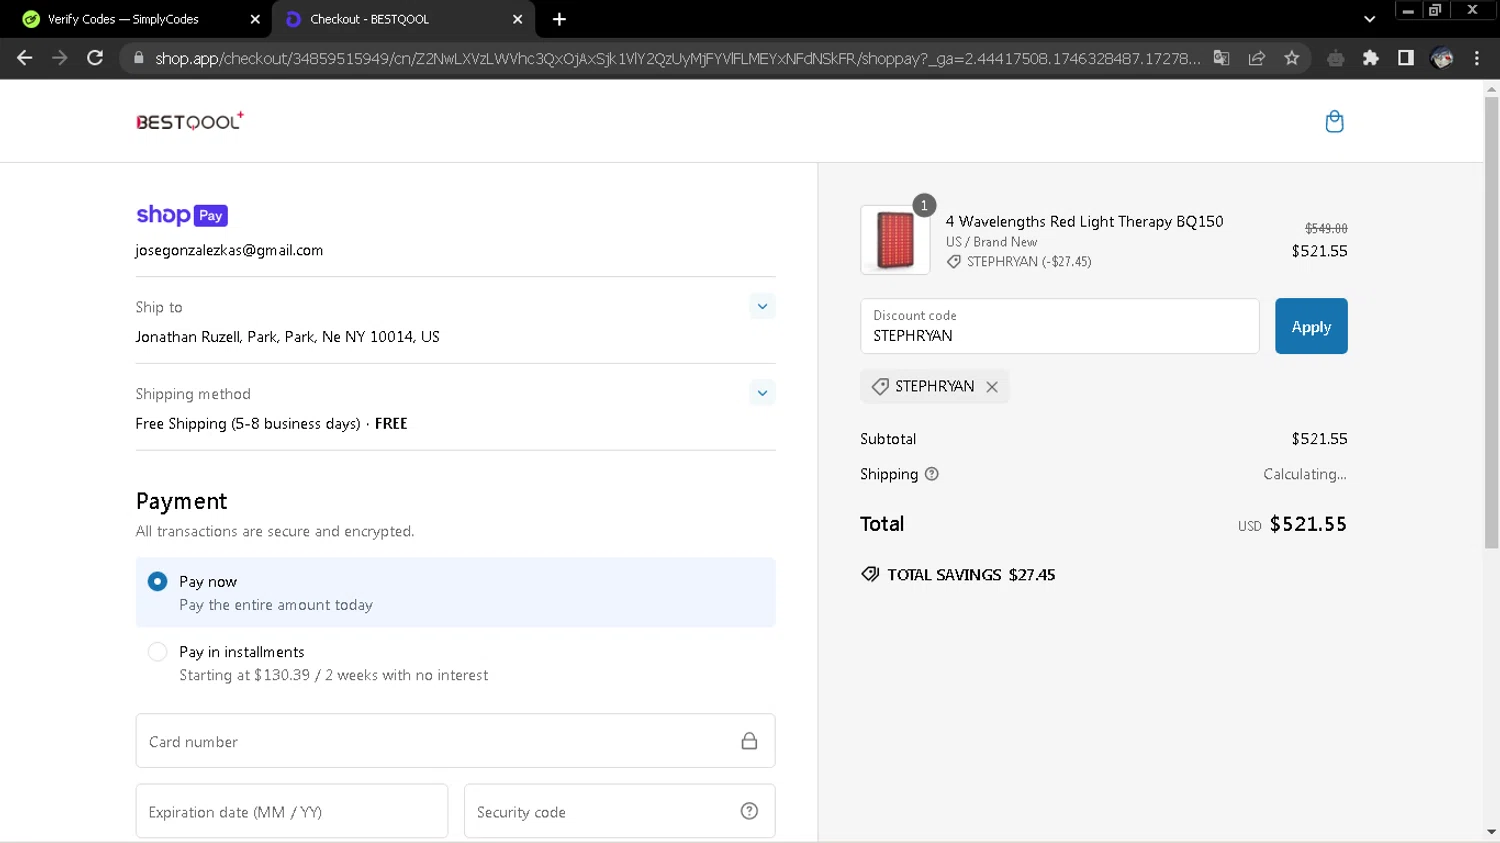Click the Shipping help question mark icon
The height and width of the screenshot is (843, 1500).
tap(932, 474)
